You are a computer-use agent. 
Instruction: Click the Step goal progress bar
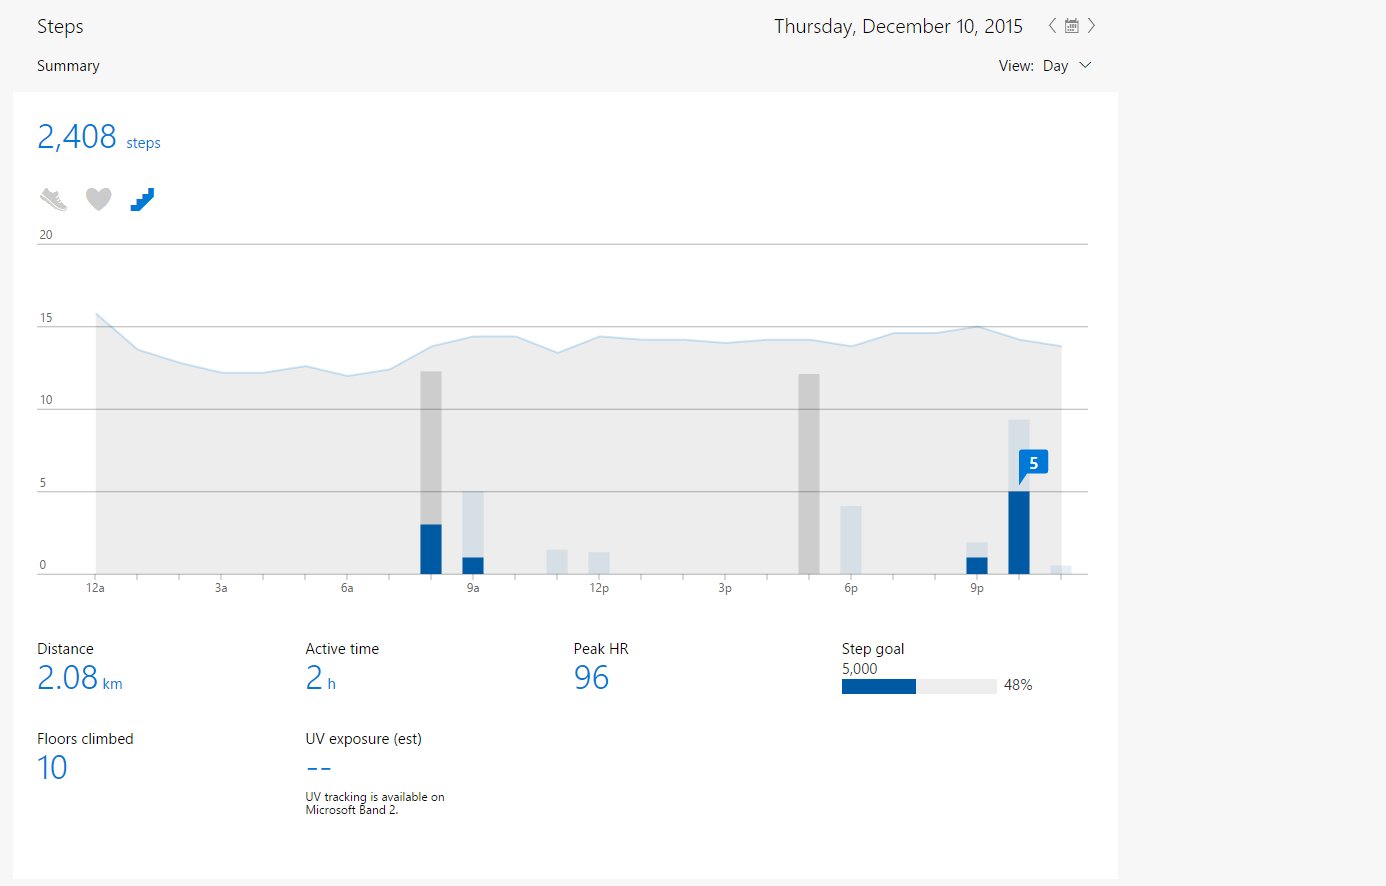(919, 686)
